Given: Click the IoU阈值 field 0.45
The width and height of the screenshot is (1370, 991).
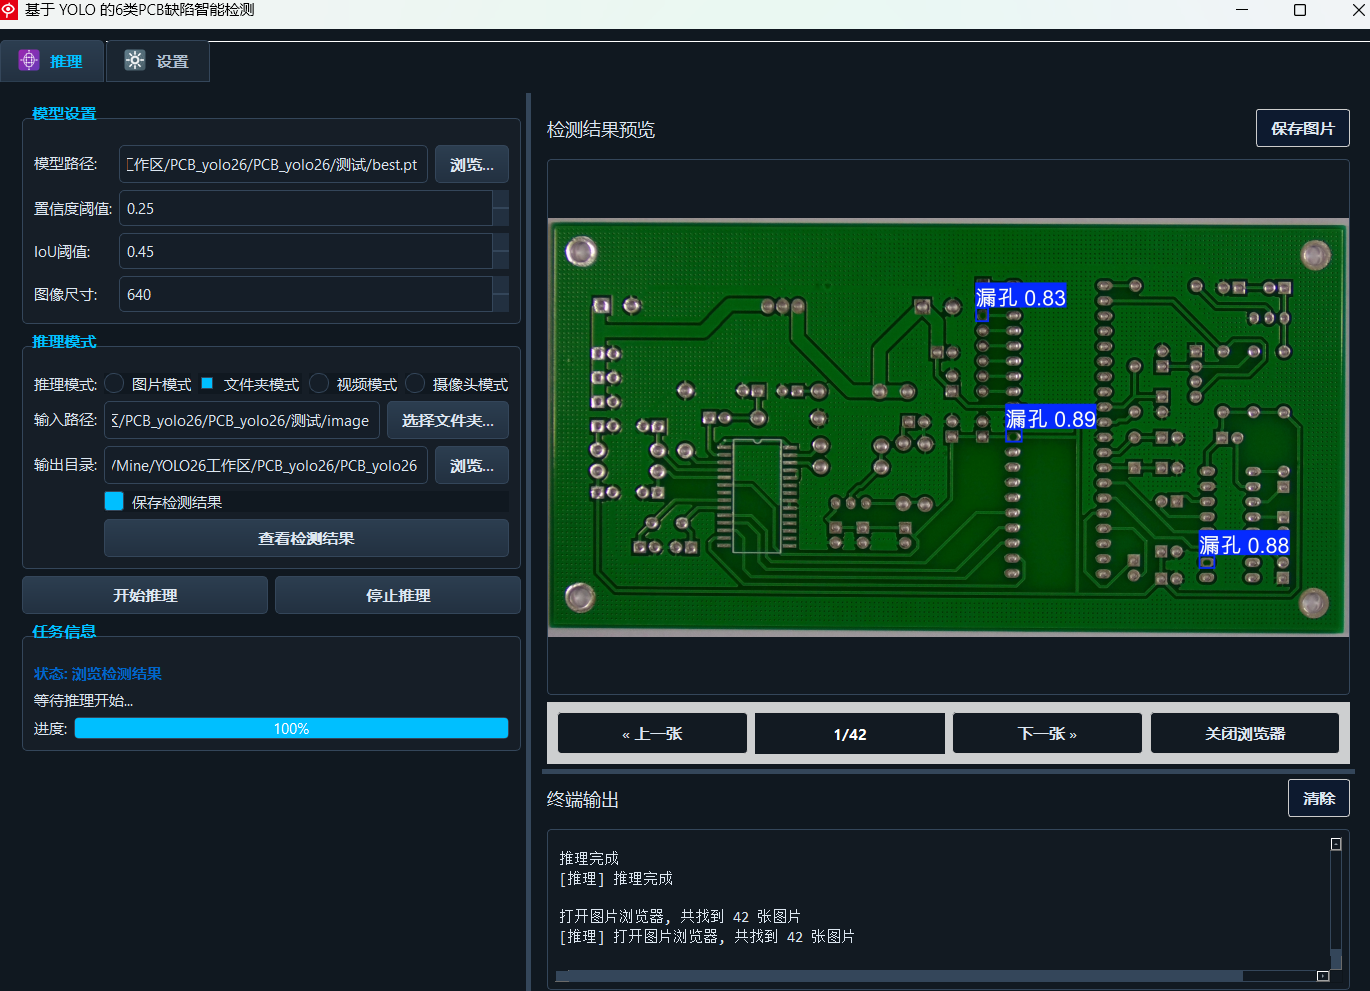Looking at the screenshot, I should [306, 251].
